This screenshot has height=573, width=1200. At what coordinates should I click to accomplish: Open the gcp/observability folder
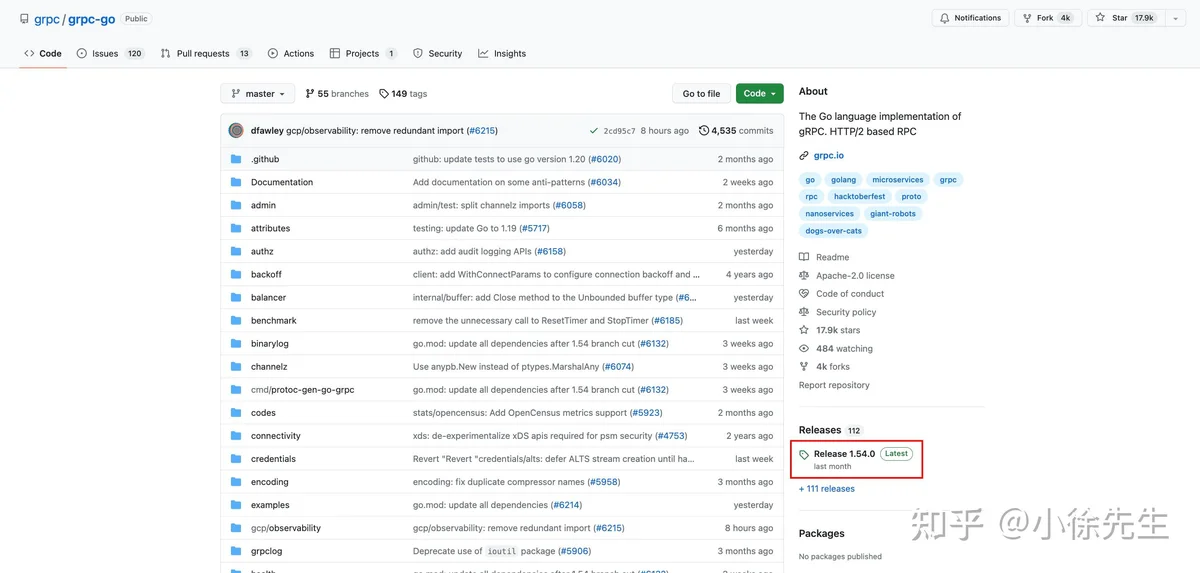pos(286,527)
